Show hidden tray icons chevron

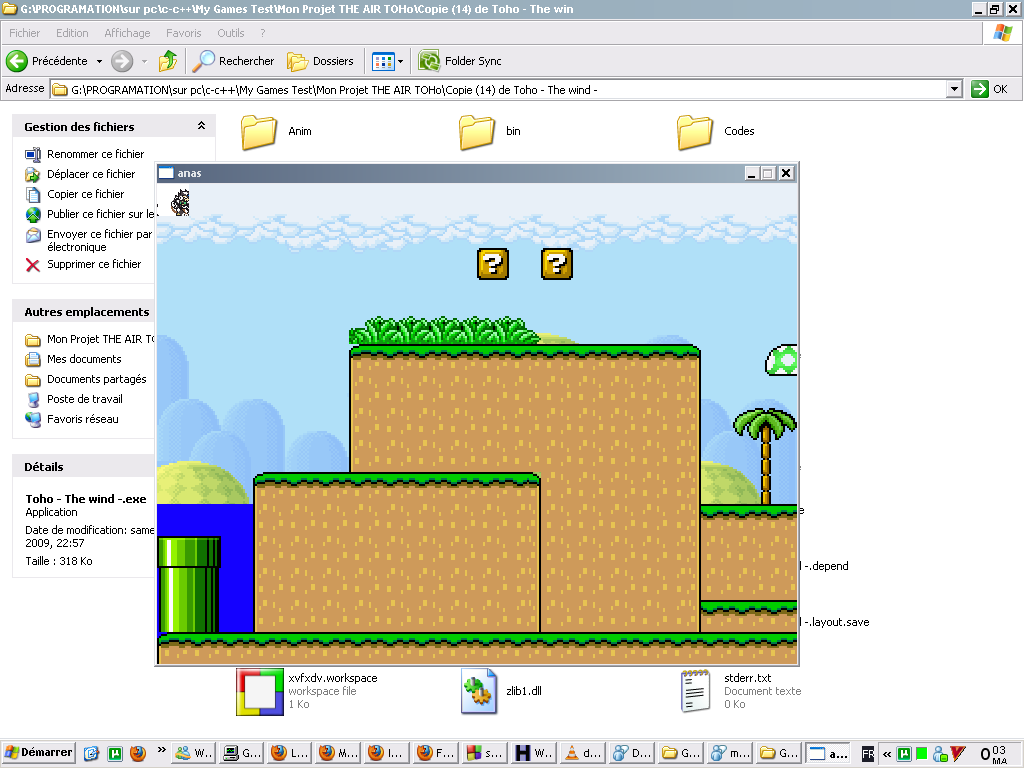coord(887,754)
